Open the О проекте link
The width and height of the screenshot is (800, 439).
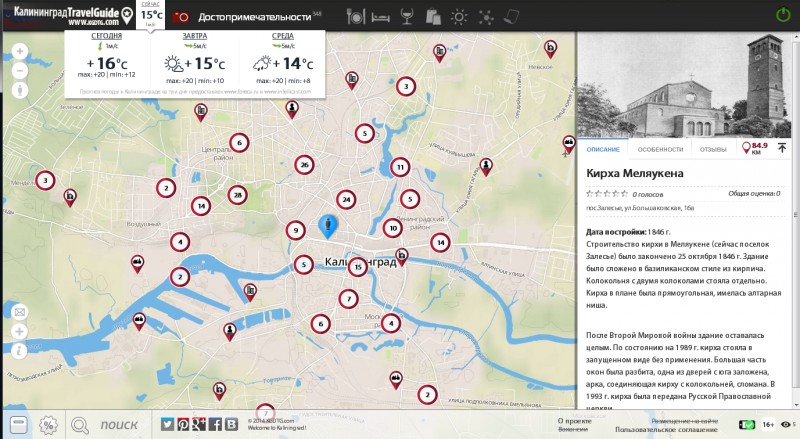[x=574, y=421]
